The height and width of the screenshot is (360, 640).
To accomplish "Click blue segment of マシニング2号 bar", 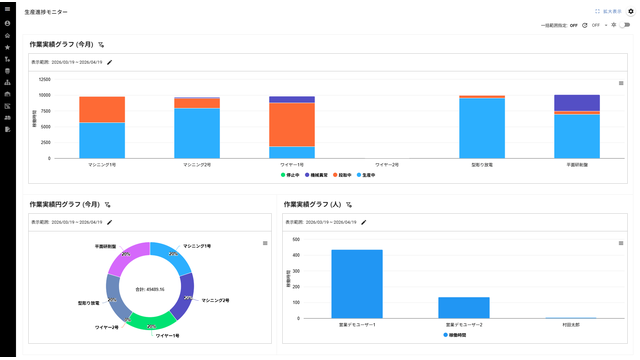I will click(197, 133).
